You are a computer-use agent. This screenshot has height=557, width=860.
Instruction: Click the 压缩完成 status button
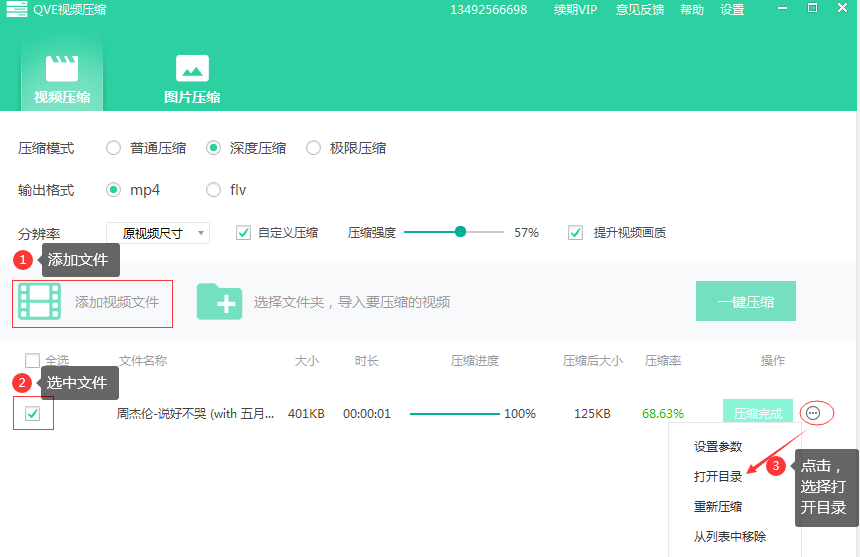click(757, 413)
